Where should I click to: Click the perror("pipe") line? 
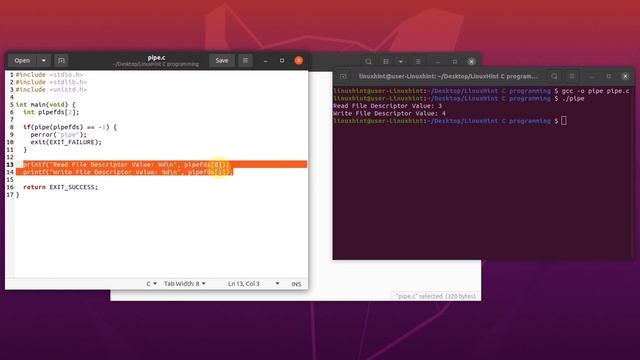58,134
